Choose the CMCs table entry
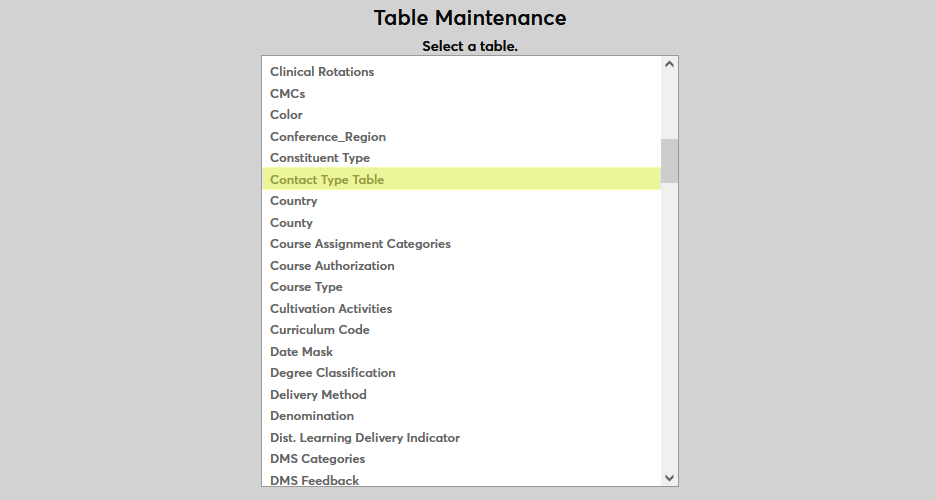Image resolution: width=936 pixels, height=500 pixels. pos(288,94)
